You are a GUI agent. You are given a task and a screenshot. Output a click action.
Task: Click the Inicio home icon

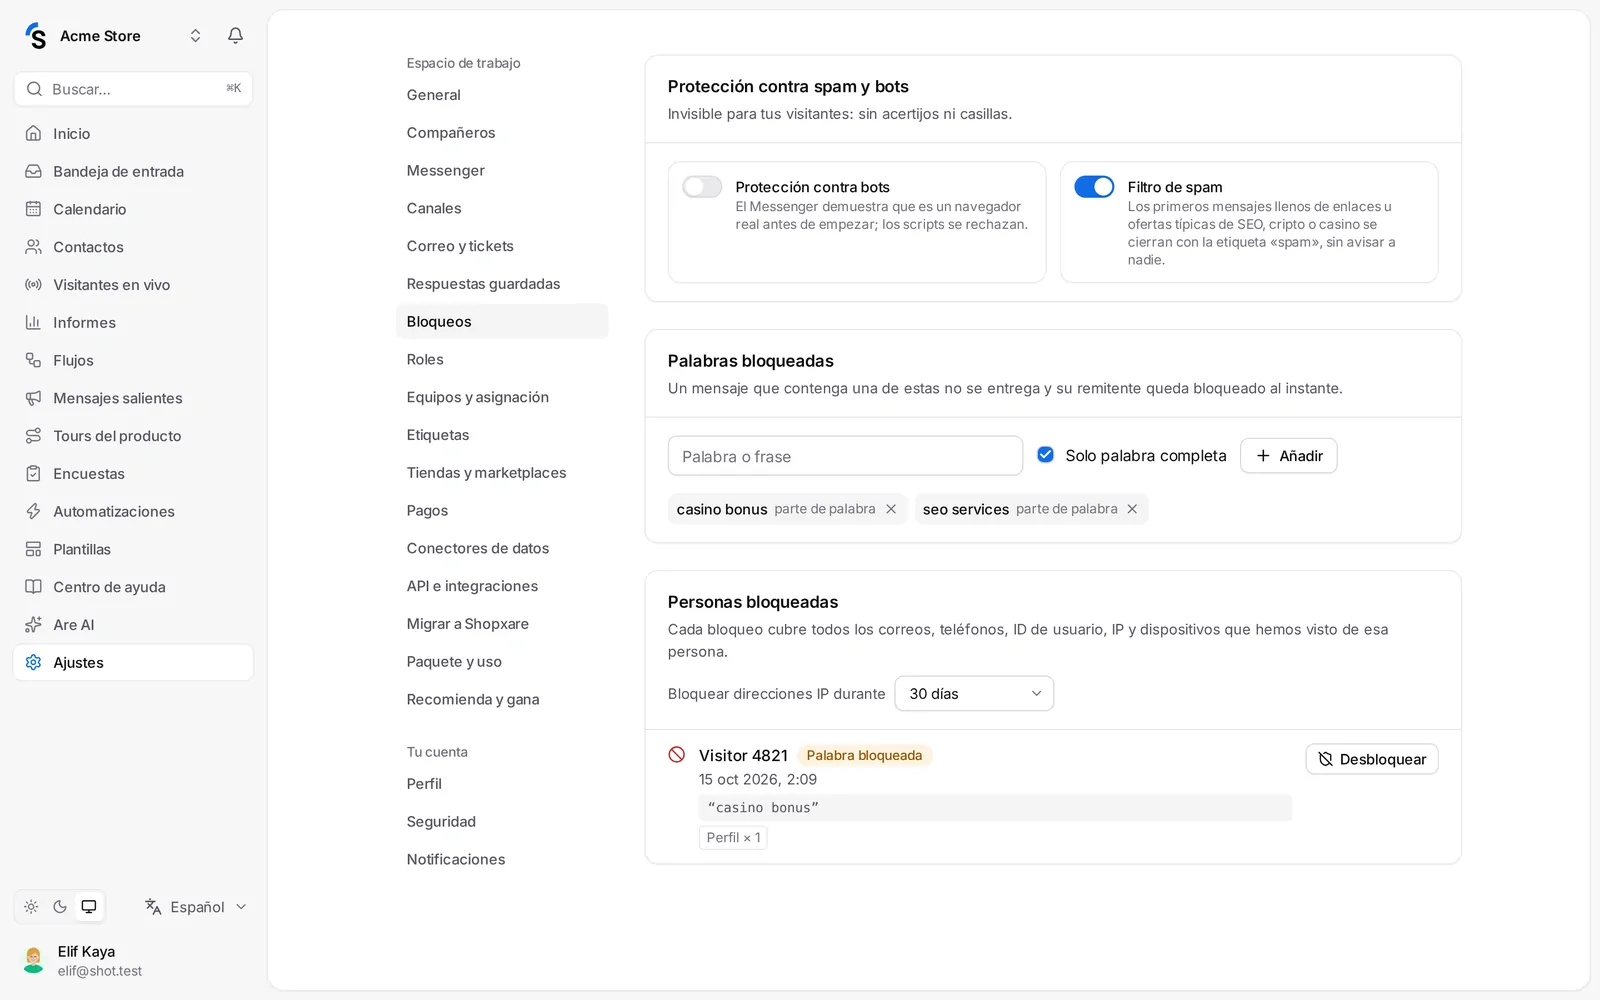point(33,133)
